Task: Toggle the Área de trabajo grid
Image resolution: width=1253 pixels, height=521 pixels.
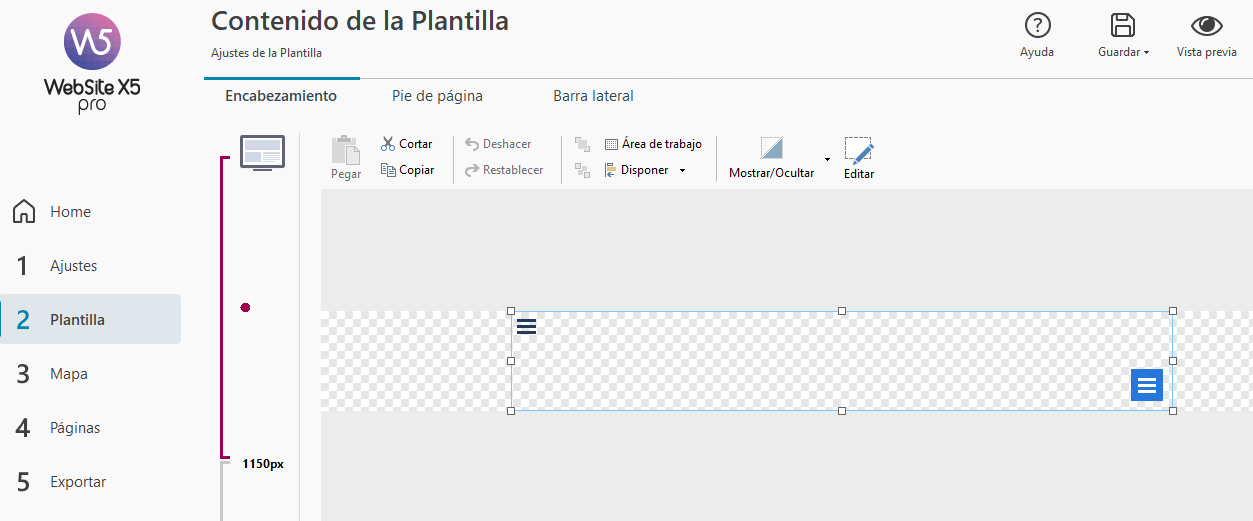Action: 653,144
